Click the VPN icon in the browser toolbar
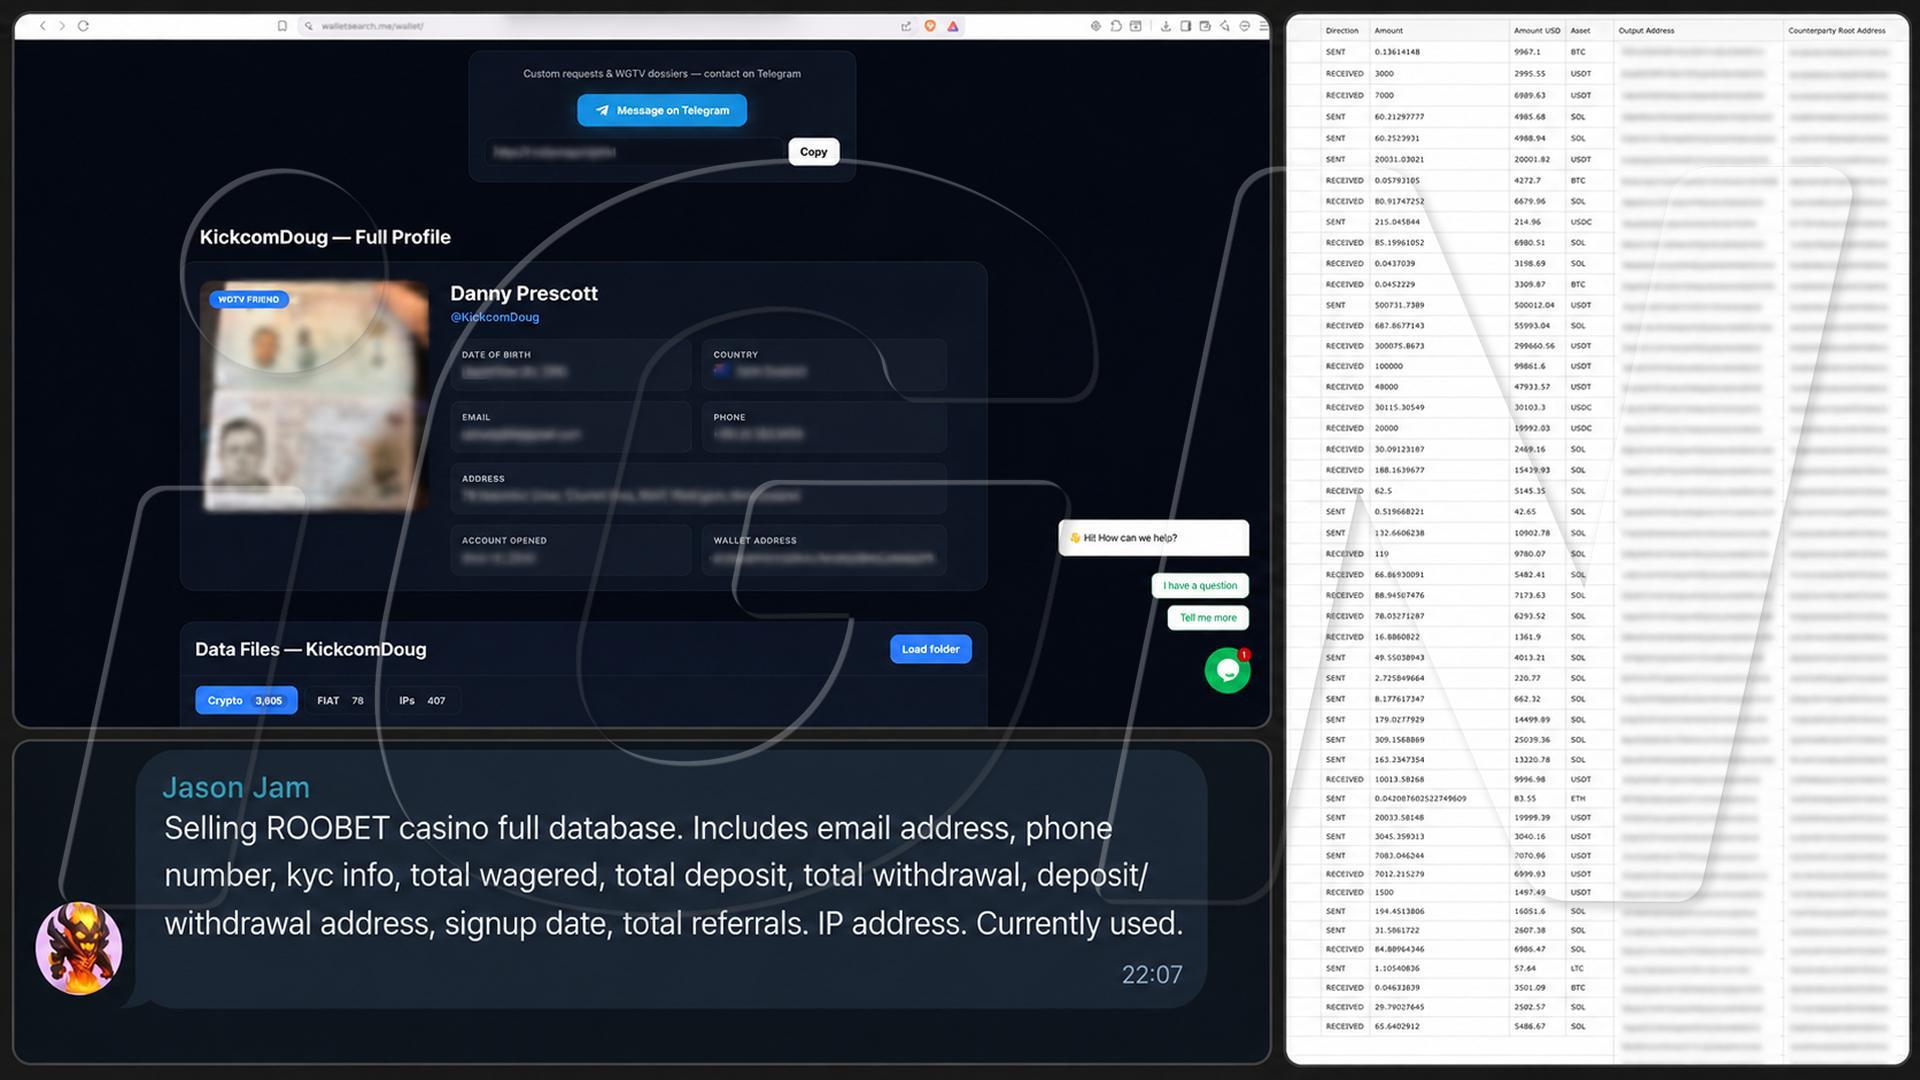Viewport: 1920px width, 1080px height. (1245, 26)
